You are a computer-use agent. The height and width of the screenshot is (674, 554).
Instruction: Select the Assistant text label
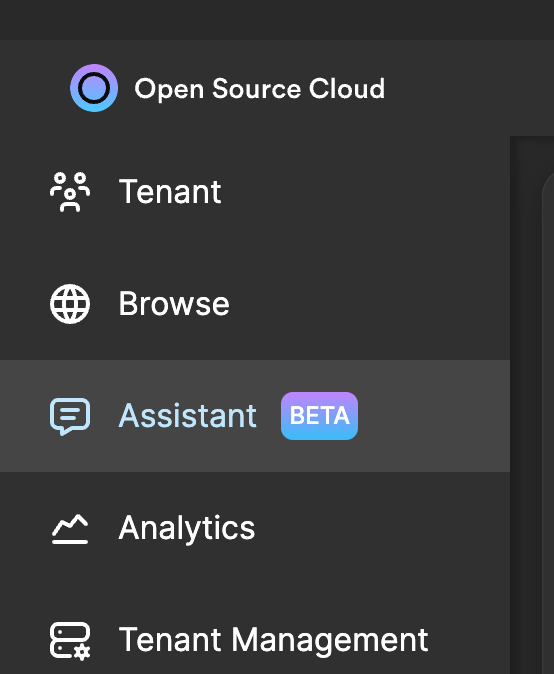coord(188,416)
